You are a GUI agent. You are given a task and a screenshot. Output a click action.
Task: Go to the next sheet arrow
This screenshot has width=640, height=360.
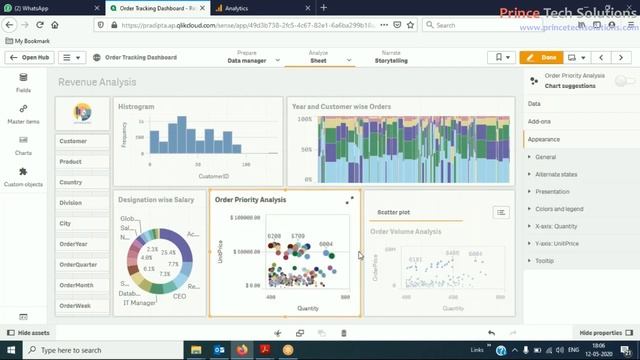(x=621, y=58)
